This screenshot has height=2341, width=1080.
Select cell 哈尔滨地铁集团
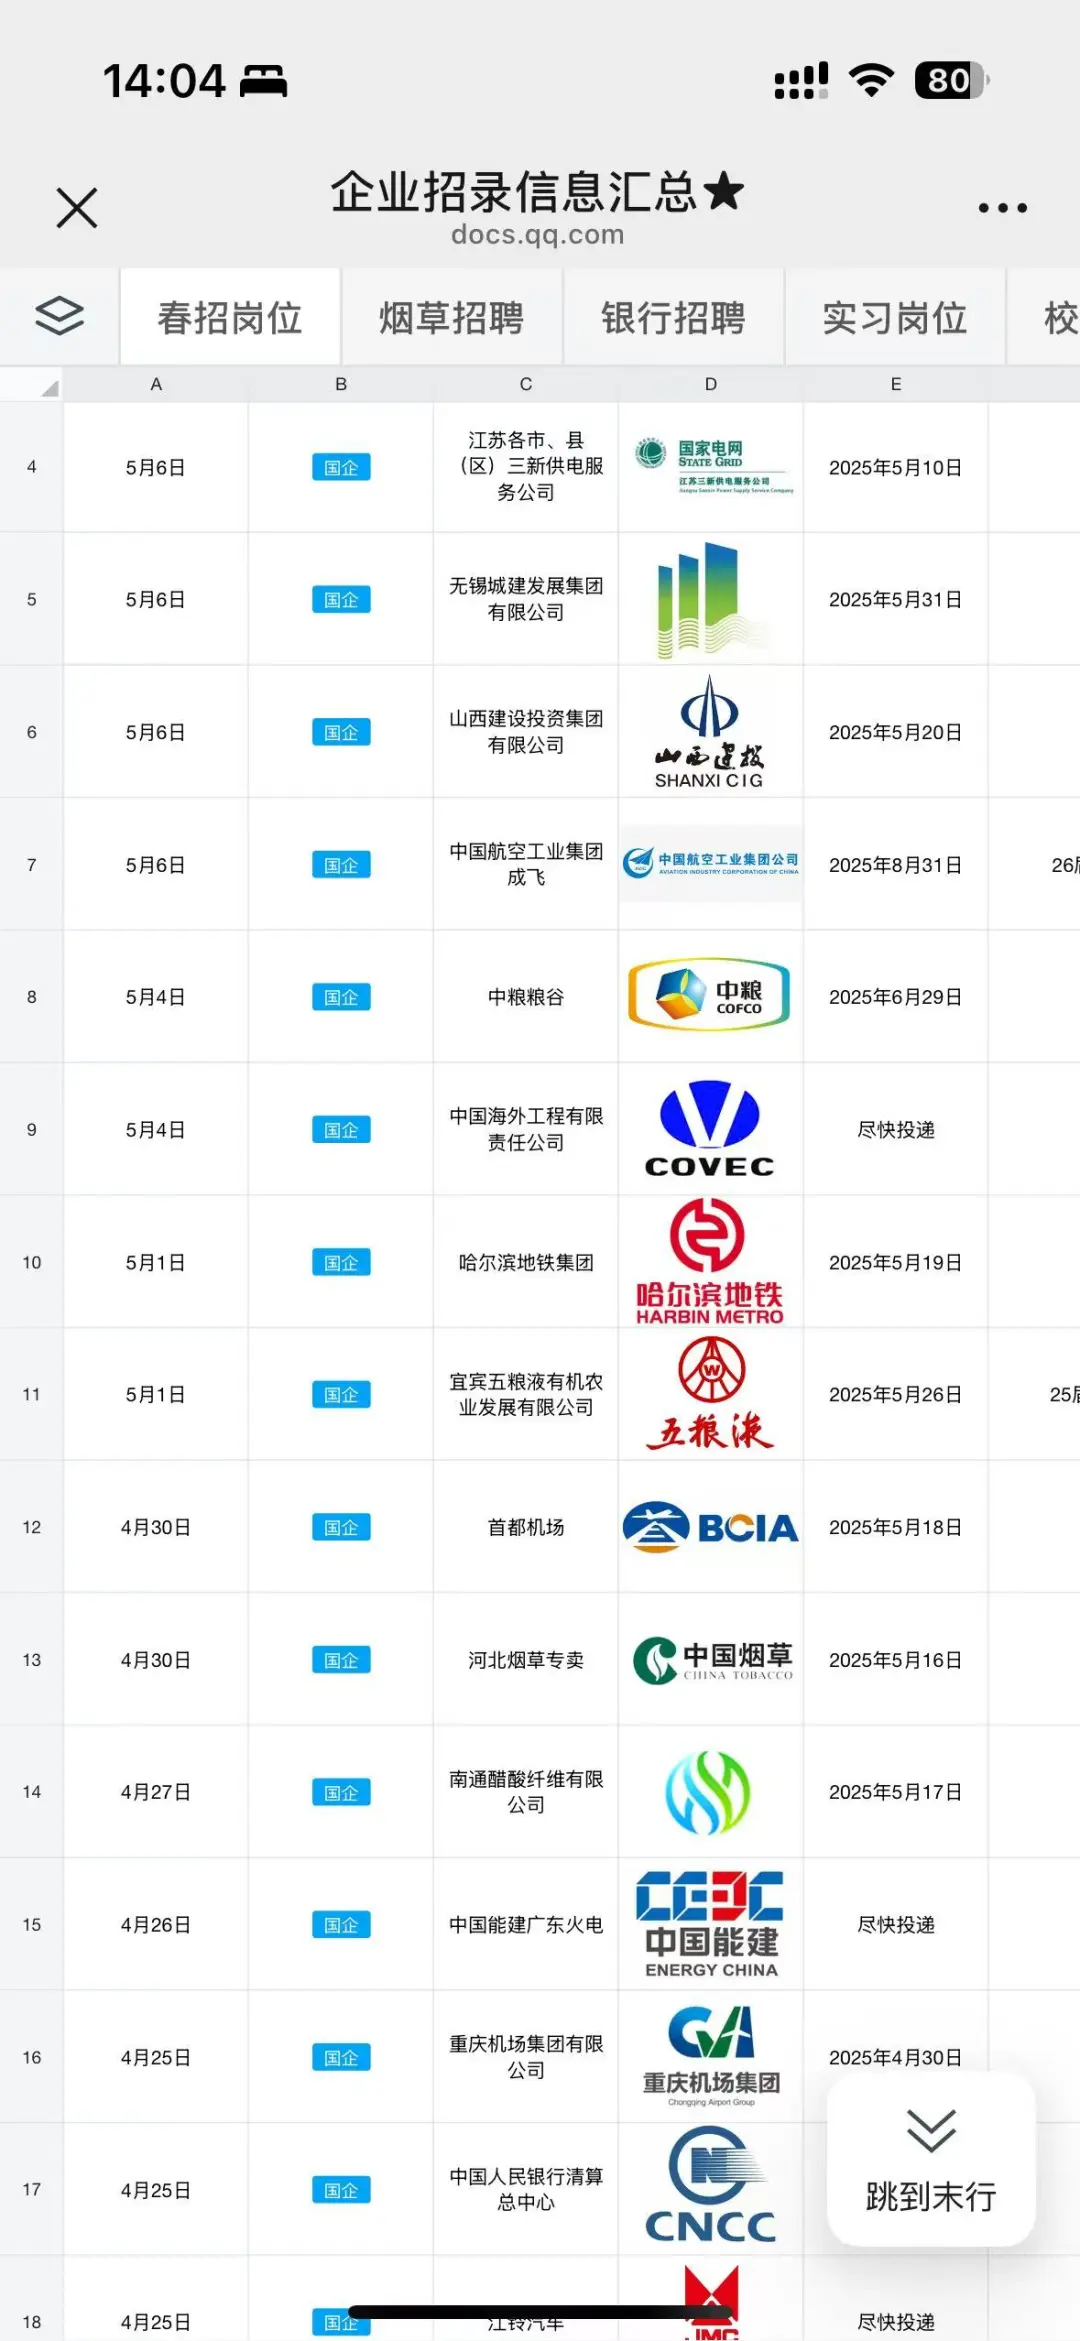pos(526,1262)
